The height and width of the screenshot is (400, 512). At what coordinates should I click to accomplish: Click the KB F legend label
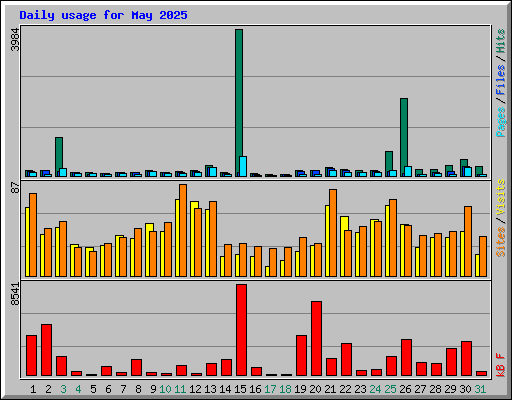[x=501, y=365]
